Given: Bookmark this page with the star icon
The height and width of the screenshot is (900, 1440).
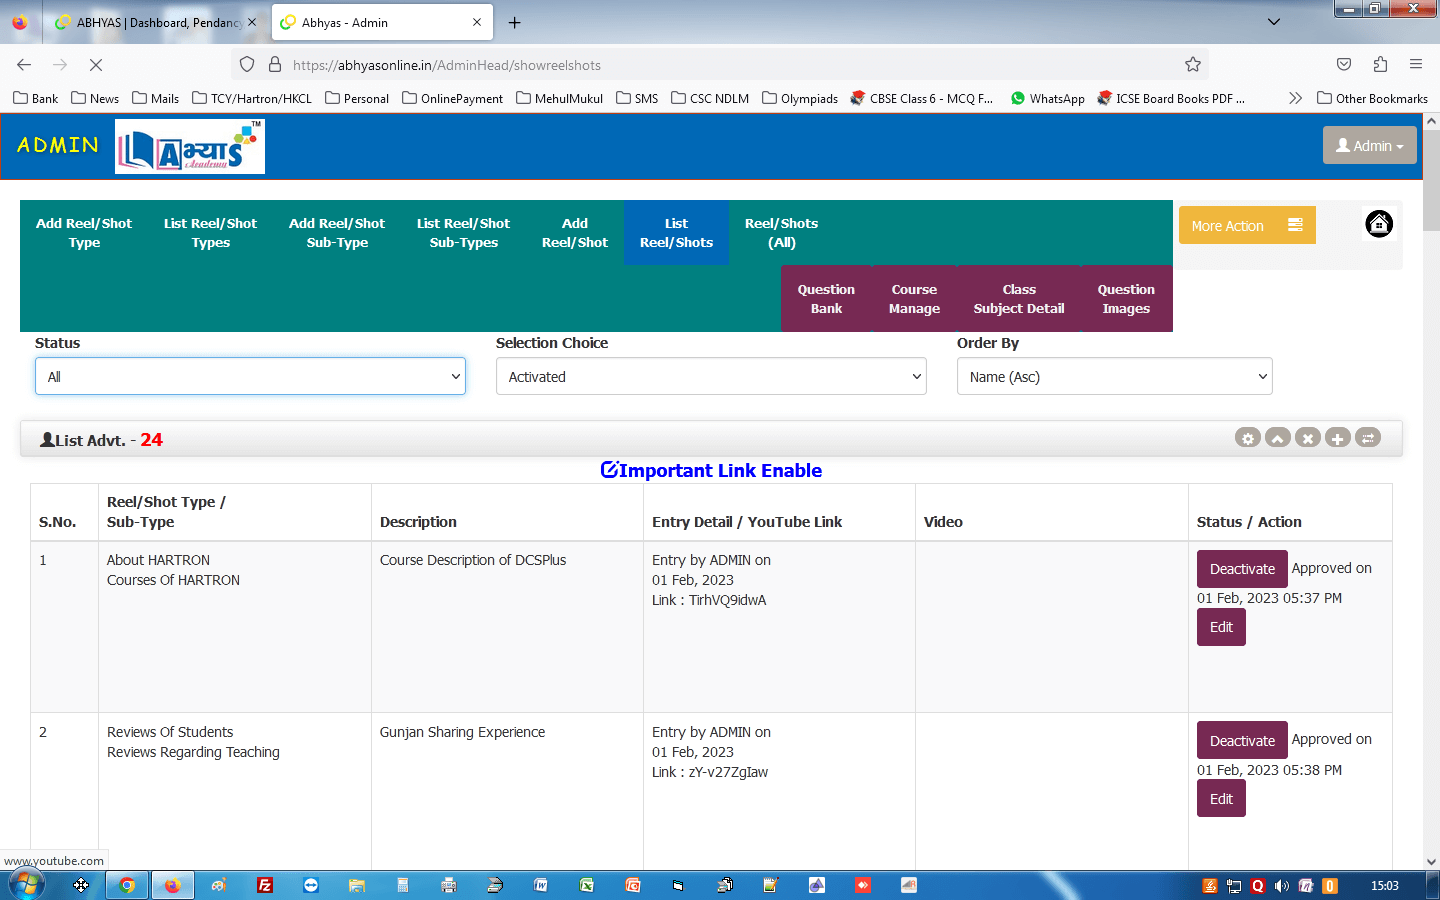Looking at the screenshot, I should pos(1192,65).
